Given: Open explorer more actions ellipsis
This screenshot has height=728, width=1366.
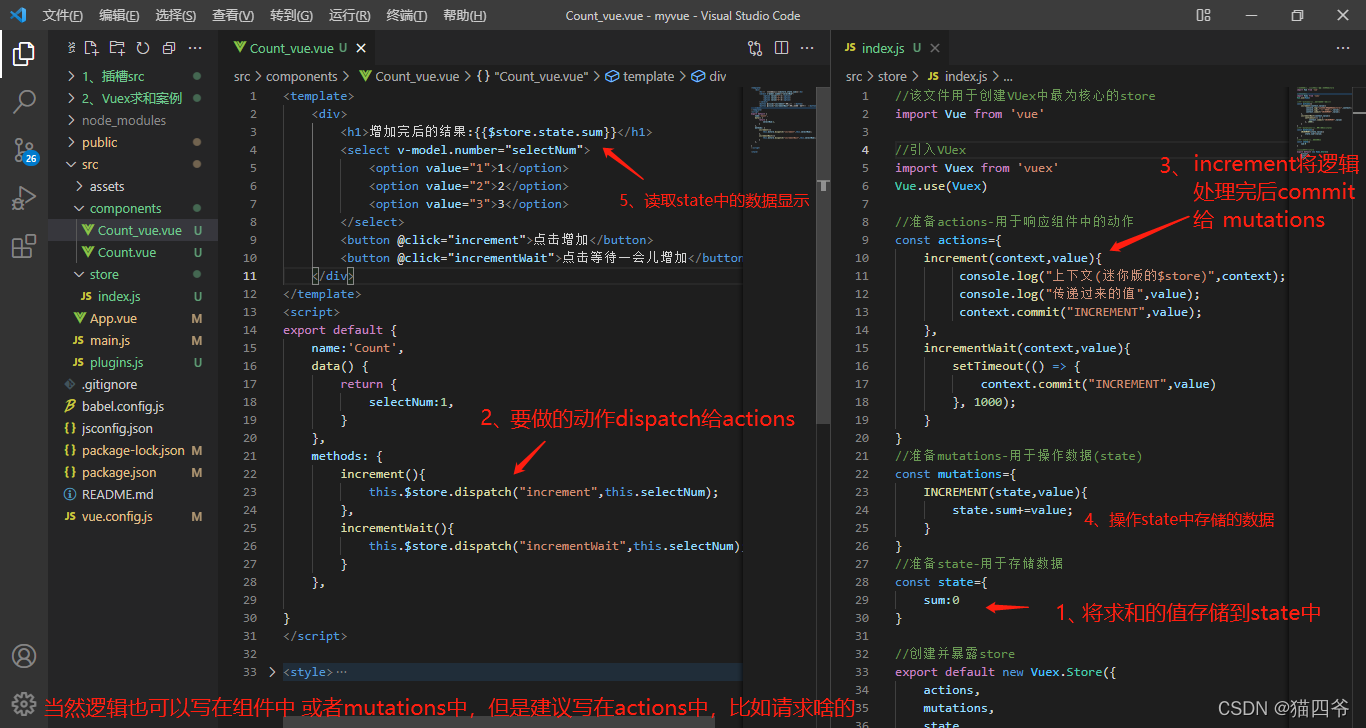Looking at the screenshot, I should [195, 48].
